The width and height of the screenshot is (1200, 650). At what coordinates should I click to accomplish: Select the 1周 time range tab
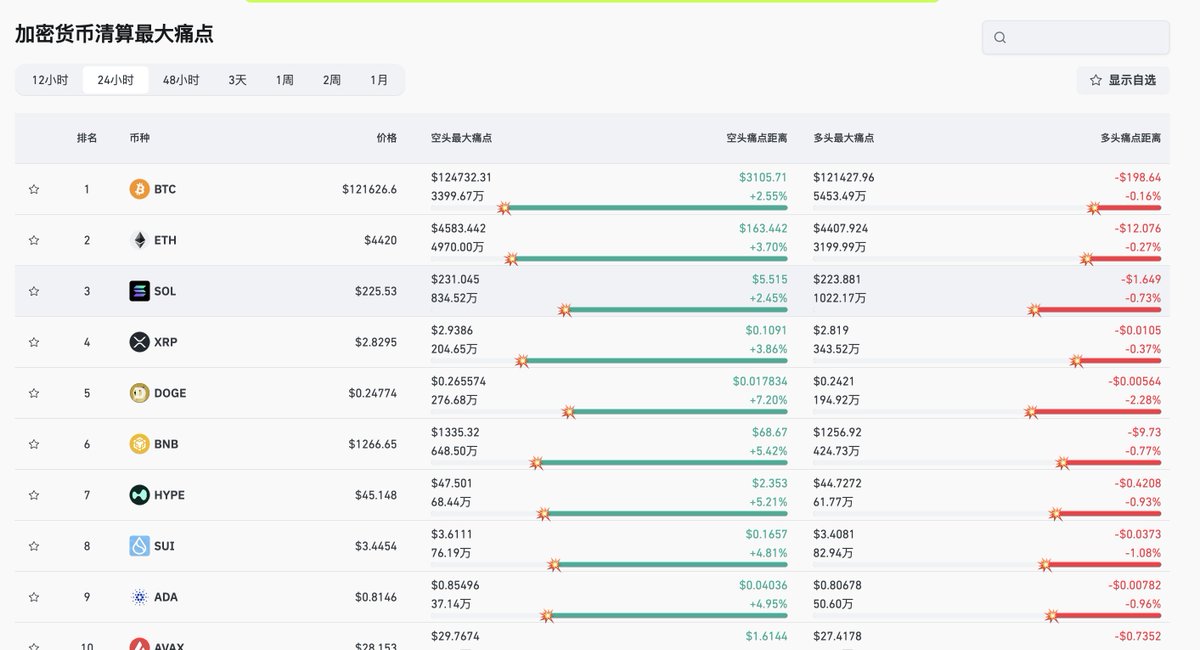tap(285, 80)
